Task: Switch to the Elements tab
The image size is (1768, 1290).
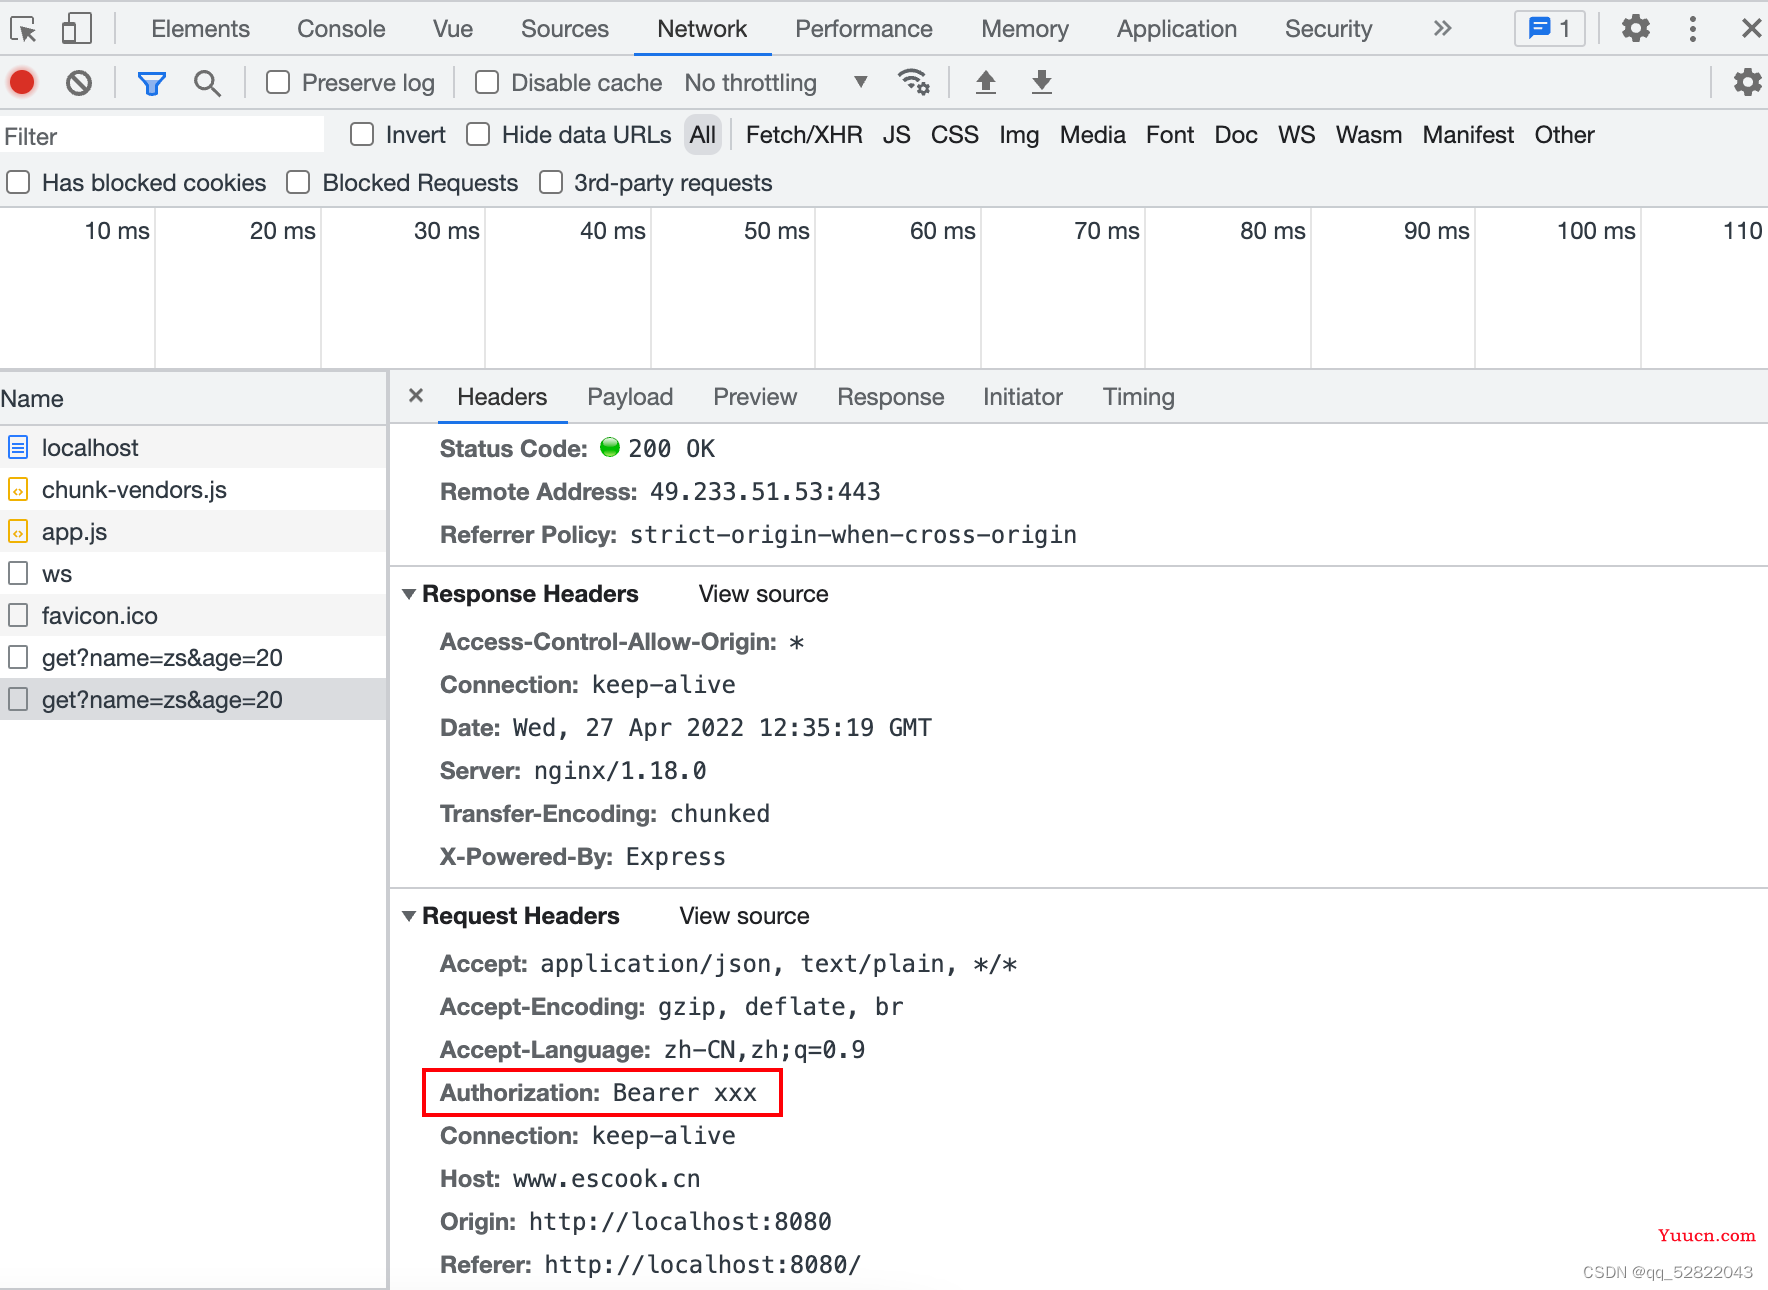Action: (200, 29)
